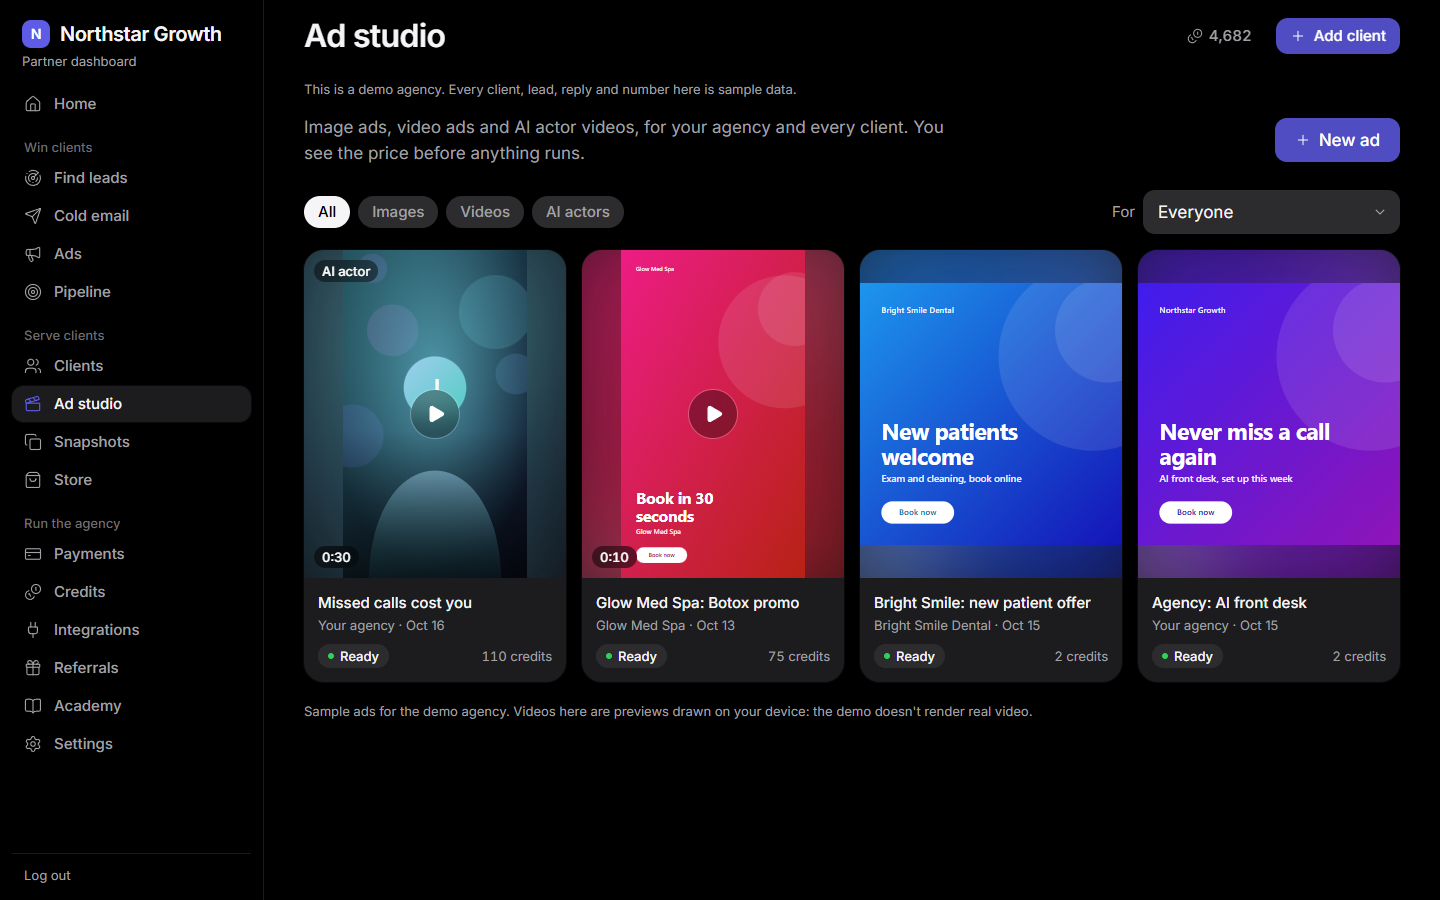The image size is (1440, 900).
Task: Click the Bright Smile: new patient offer title
Action: pyautogui.click(x=982, y=603)
